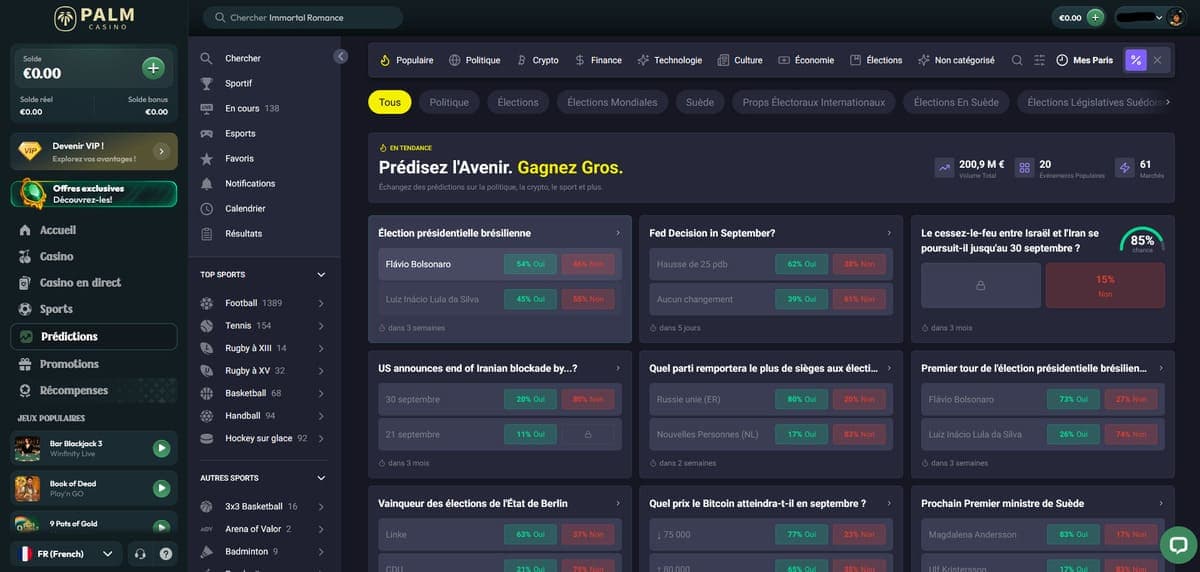Open filter sliders icon in category bar
This screenshot has width=1200, height=572.
pos(1040,60)
